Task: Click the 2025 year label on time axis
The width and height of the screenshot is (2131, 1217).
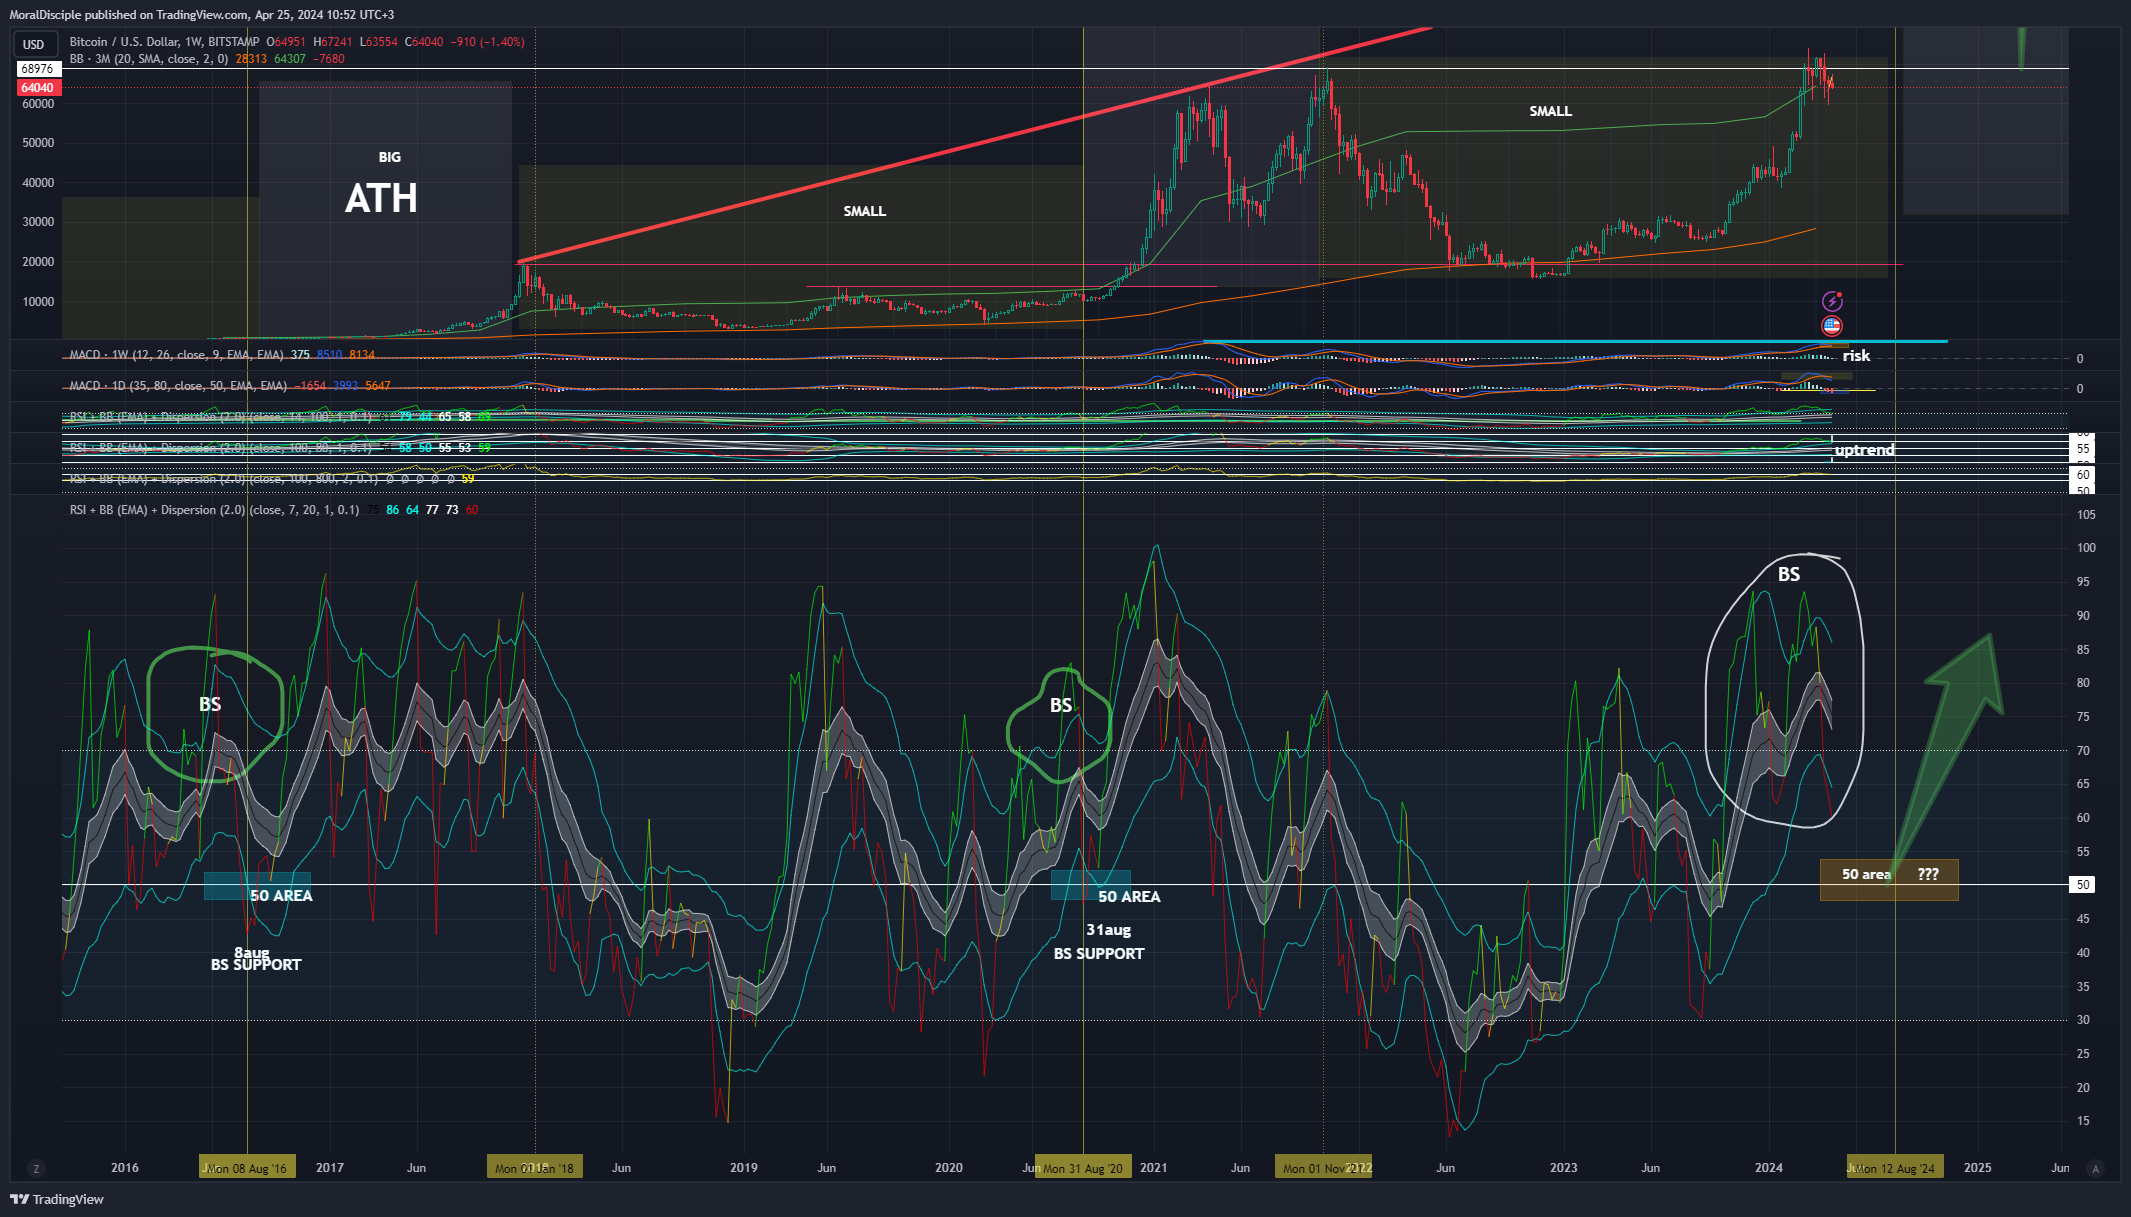Action: tap(1977, 1168)
